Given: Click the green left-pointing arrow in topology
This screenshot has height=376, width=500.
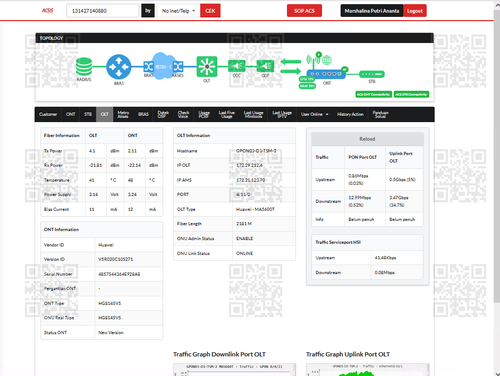Looking at the screenshot, I should tap(291, 61).
